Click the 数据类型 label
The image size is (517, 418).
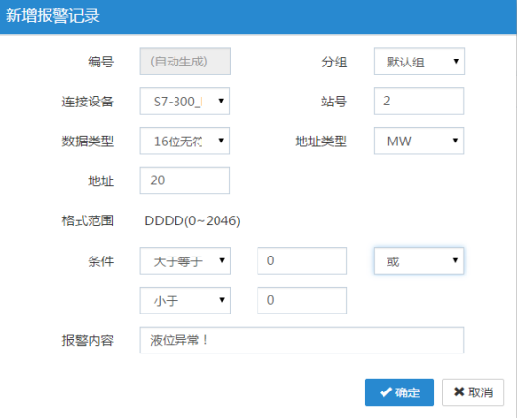88,141
